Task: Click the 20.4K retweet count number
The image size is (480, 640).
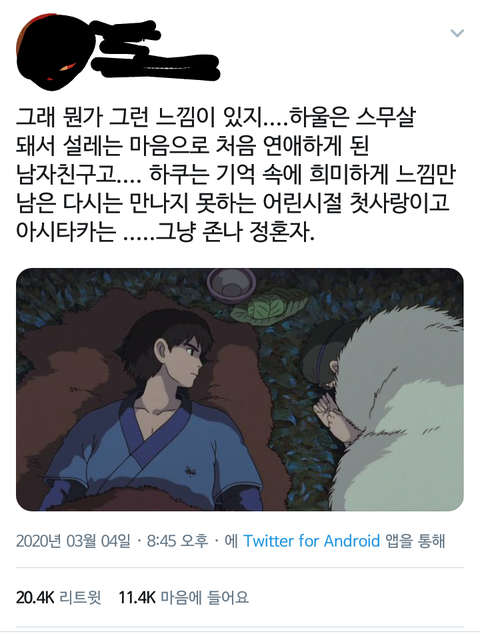Action: (35, 597)
